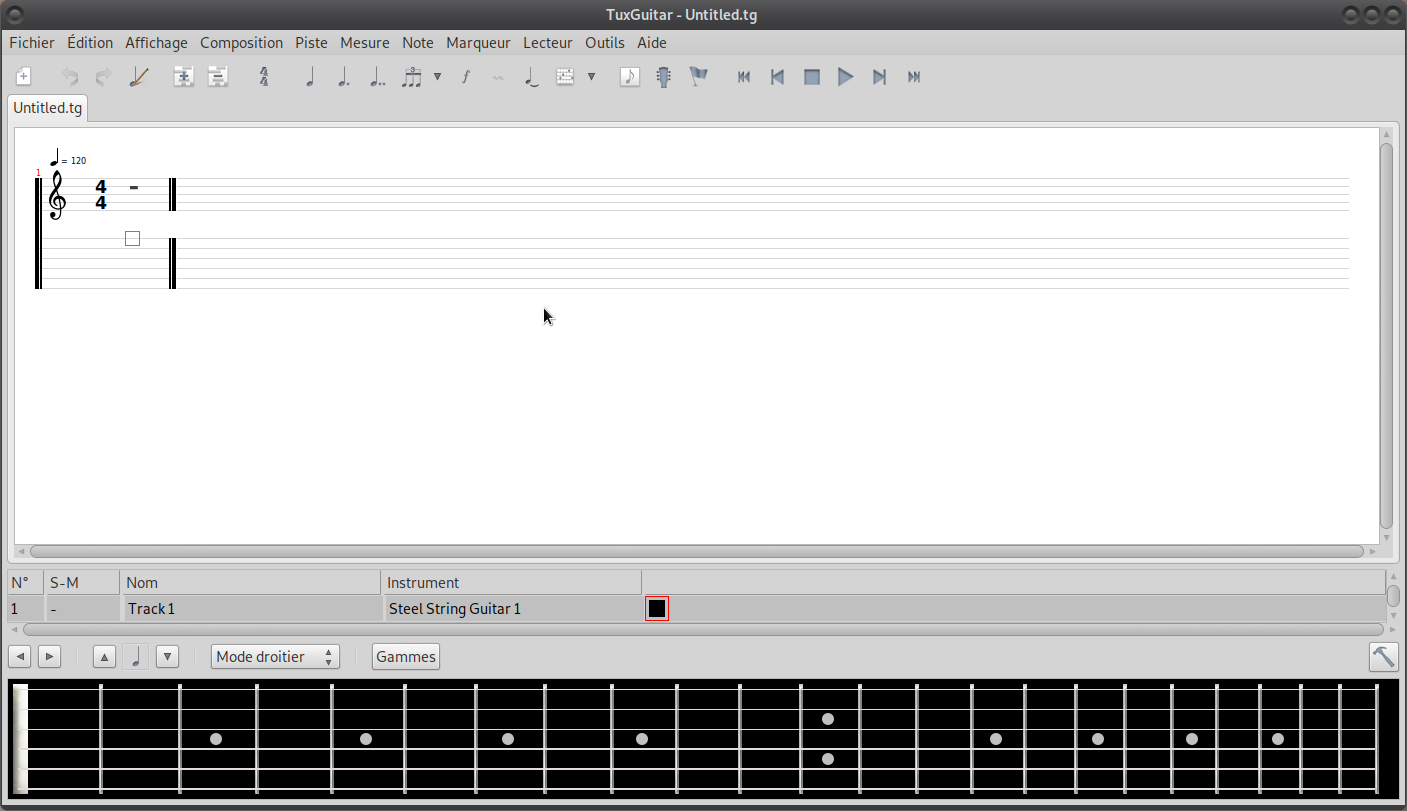Select the double-dotted note icon
Screen dimensions: 1407x811
[377, 77]
